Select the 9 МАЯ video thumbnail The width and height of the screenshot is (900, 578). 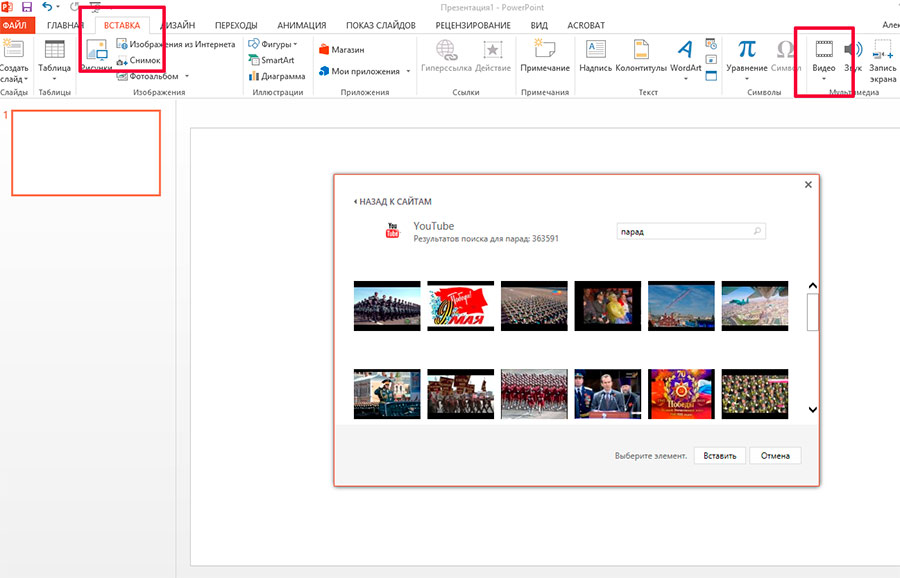coord(460,306)
